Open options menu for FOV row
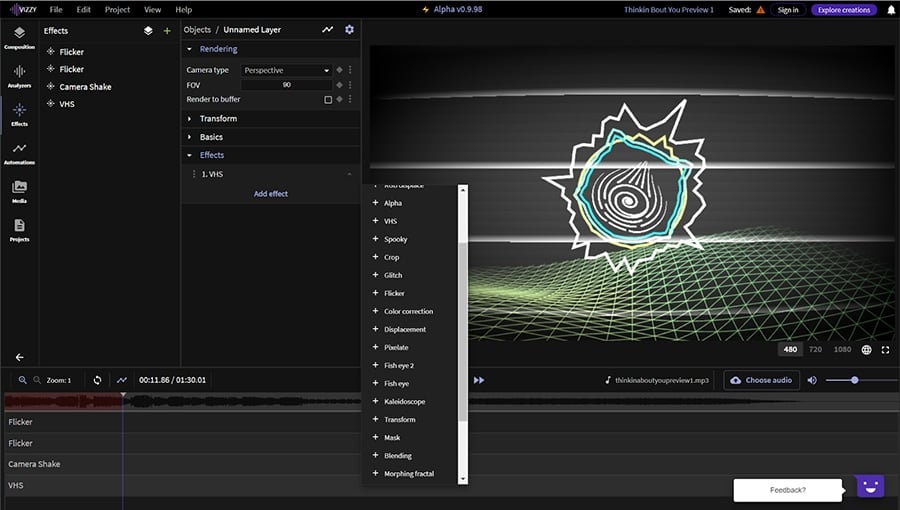 [350, 84]
